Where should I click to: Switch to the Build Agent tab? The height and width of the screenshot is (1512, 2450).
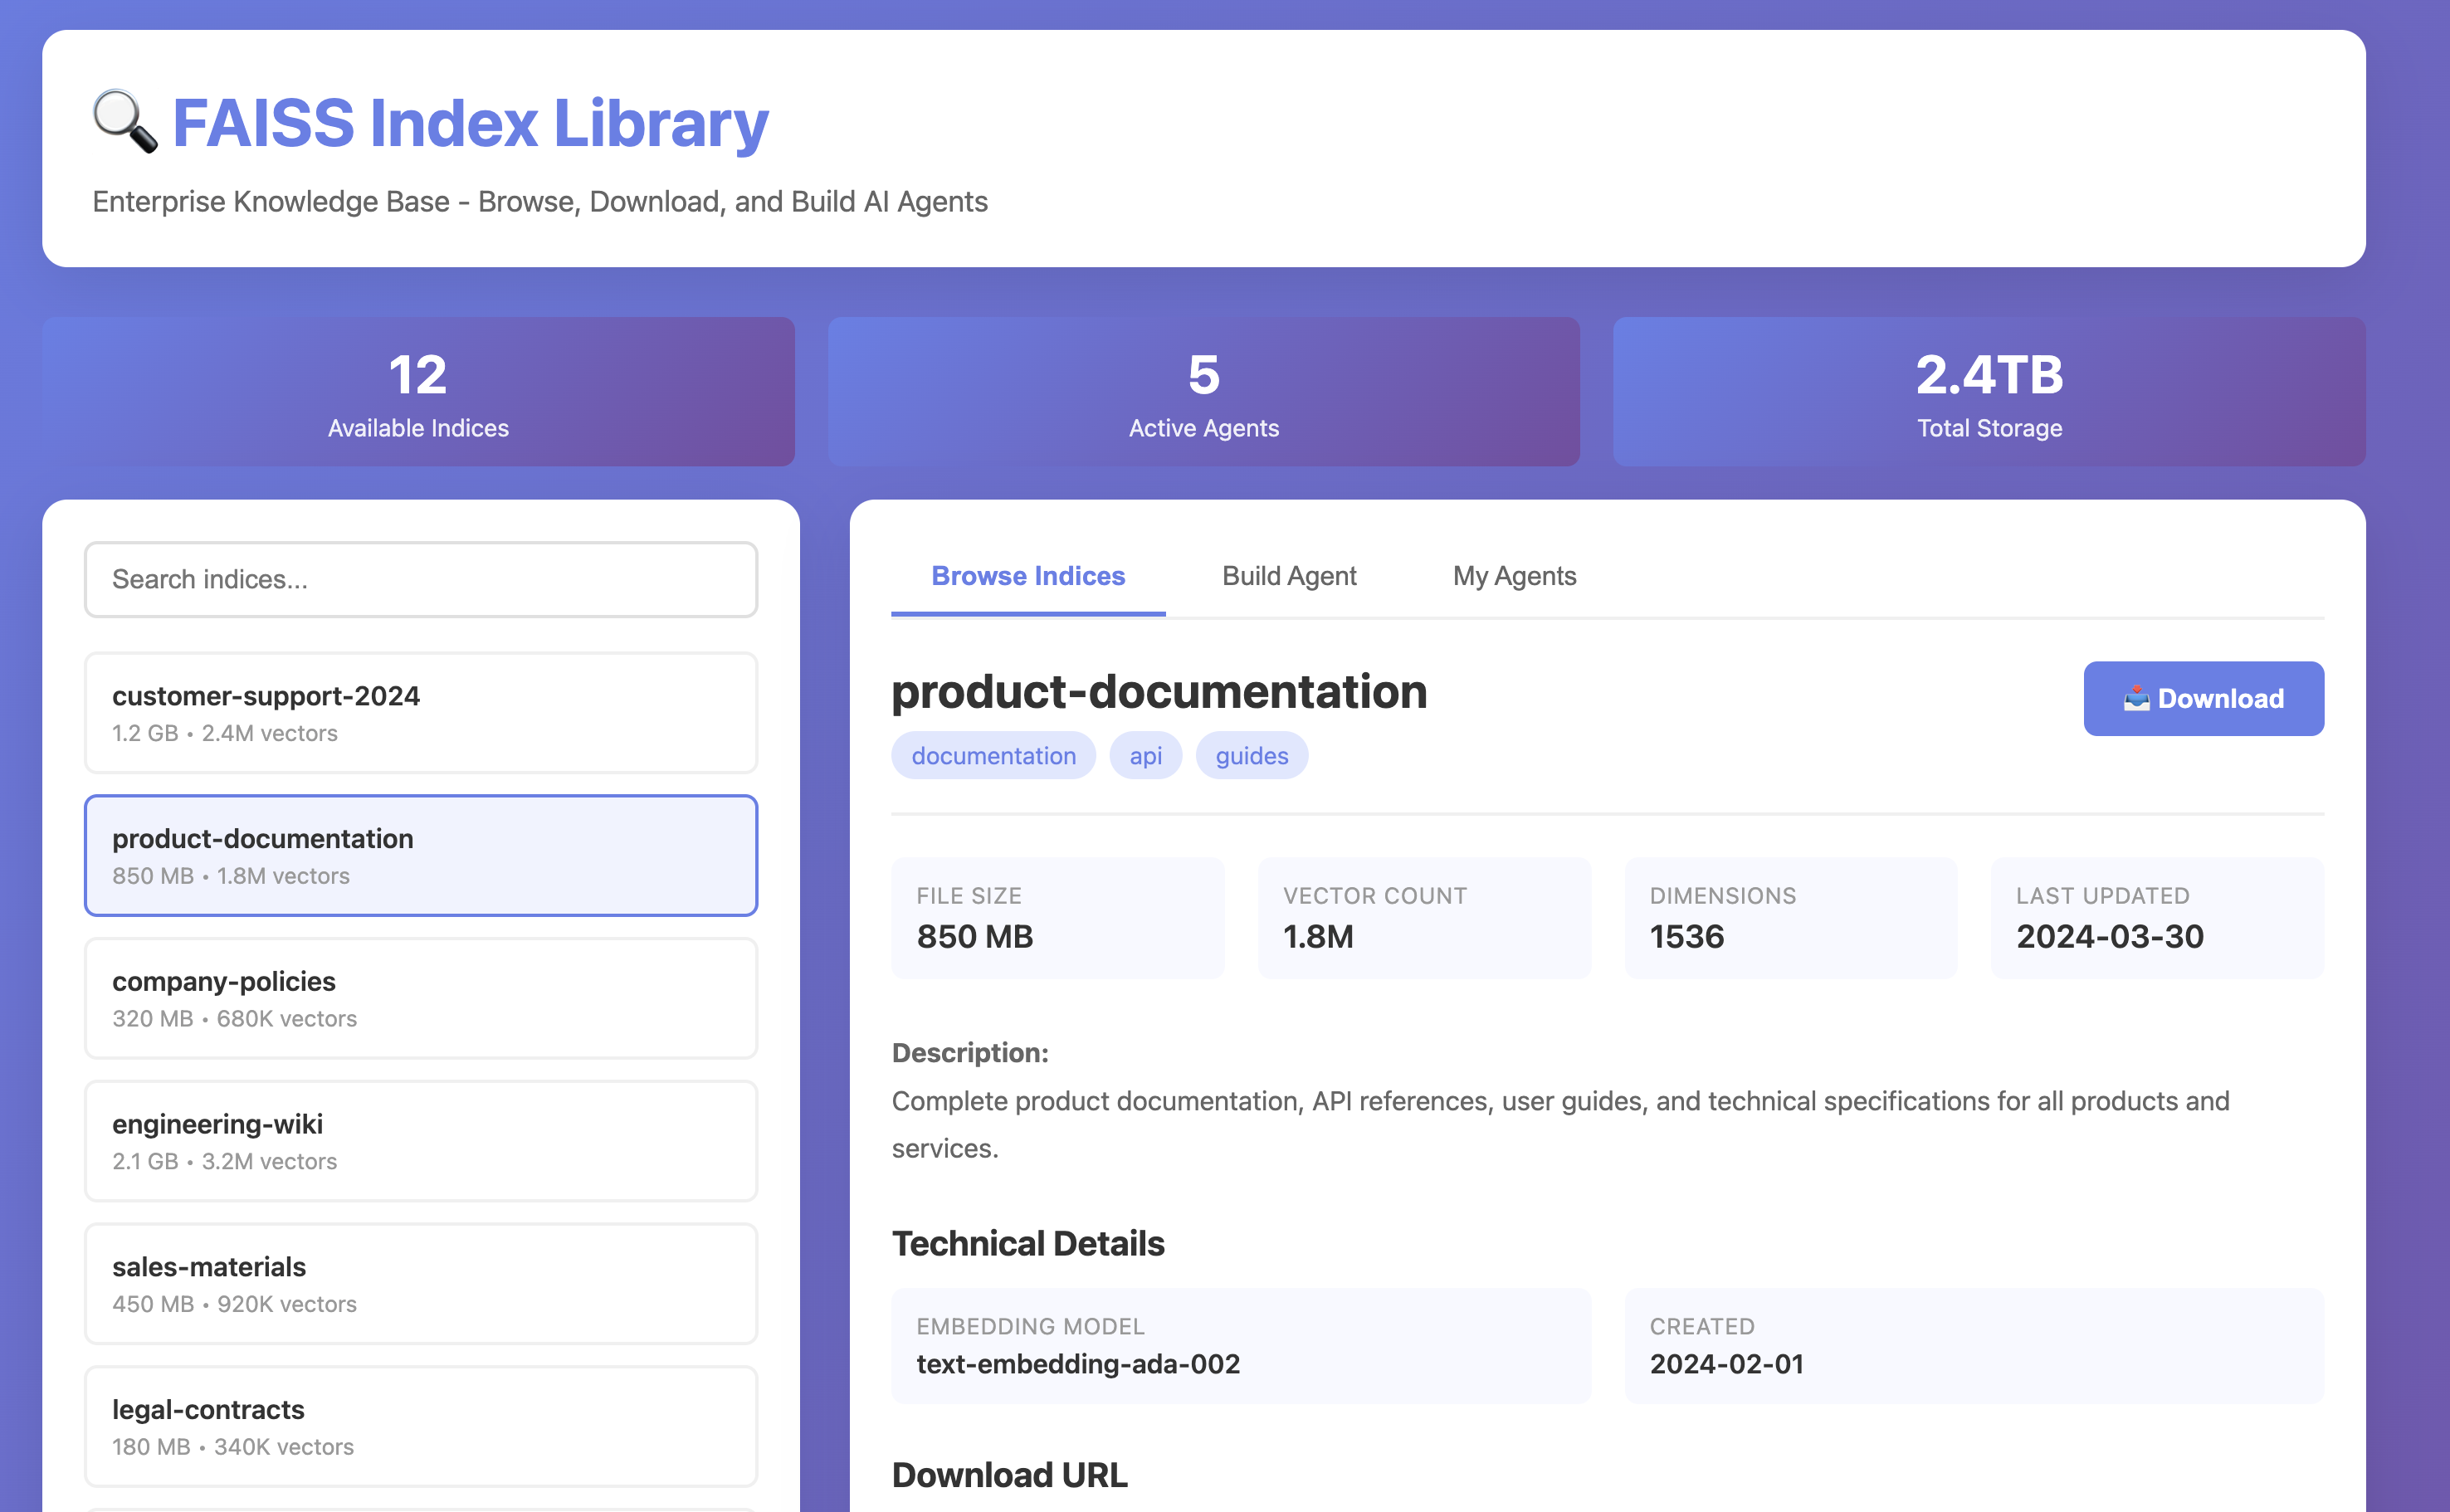pyautogui.click(x=1288, y=576)
